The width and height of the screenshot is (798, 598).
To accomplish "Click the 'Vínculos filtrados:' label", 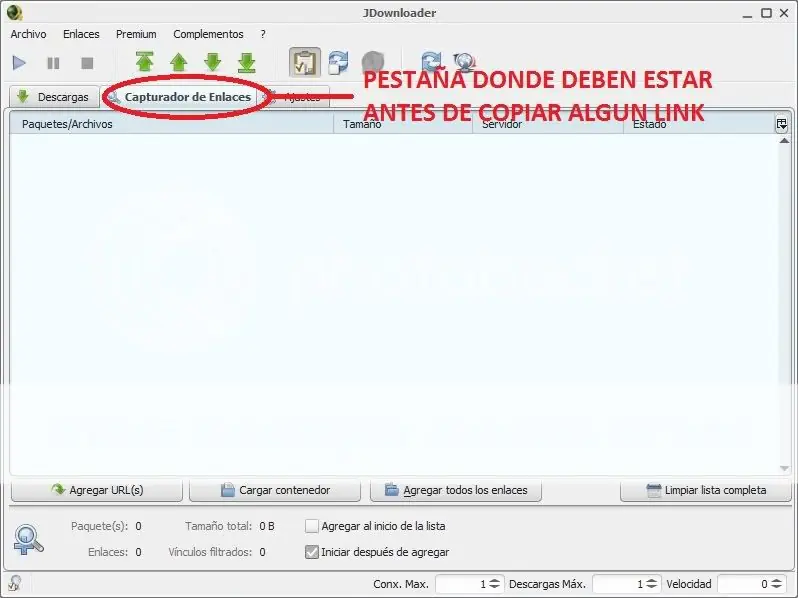I will (210, 552).
